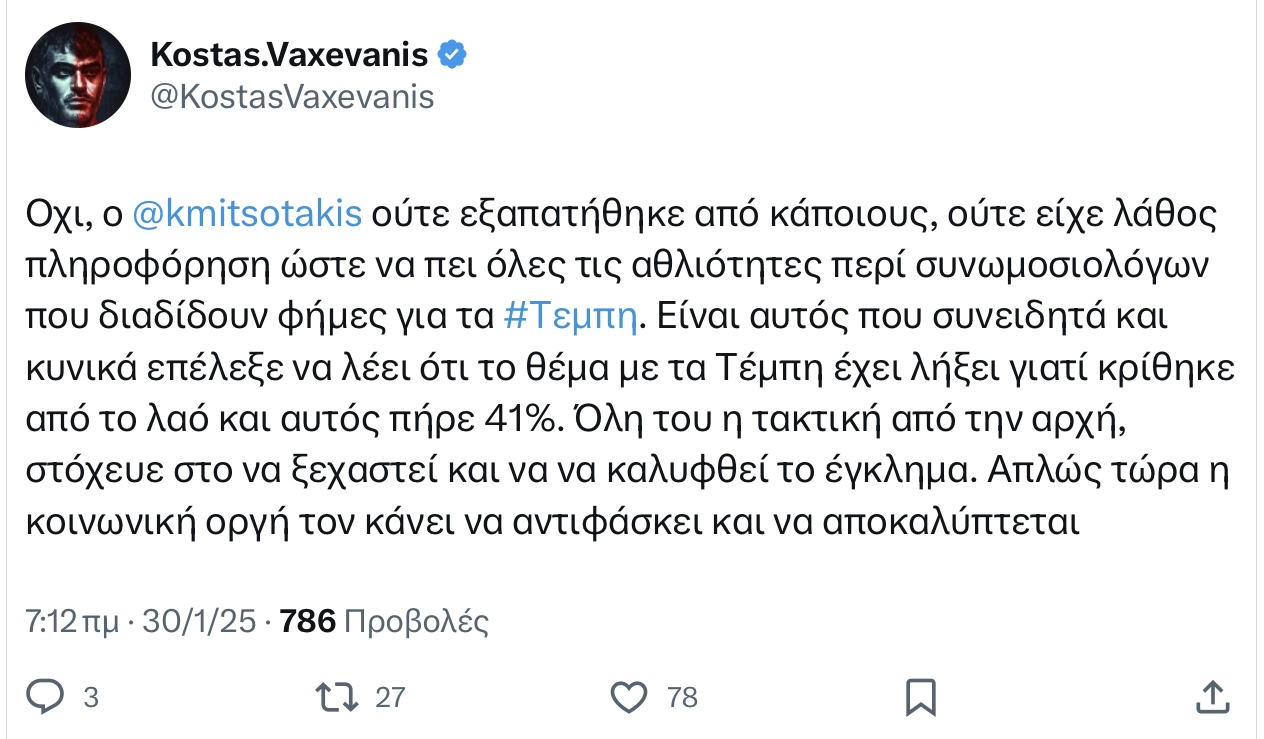1264x739 pixels.
Task: Open the Kostas.Vaxevanis profile avatar
Action: click(79, 75)
